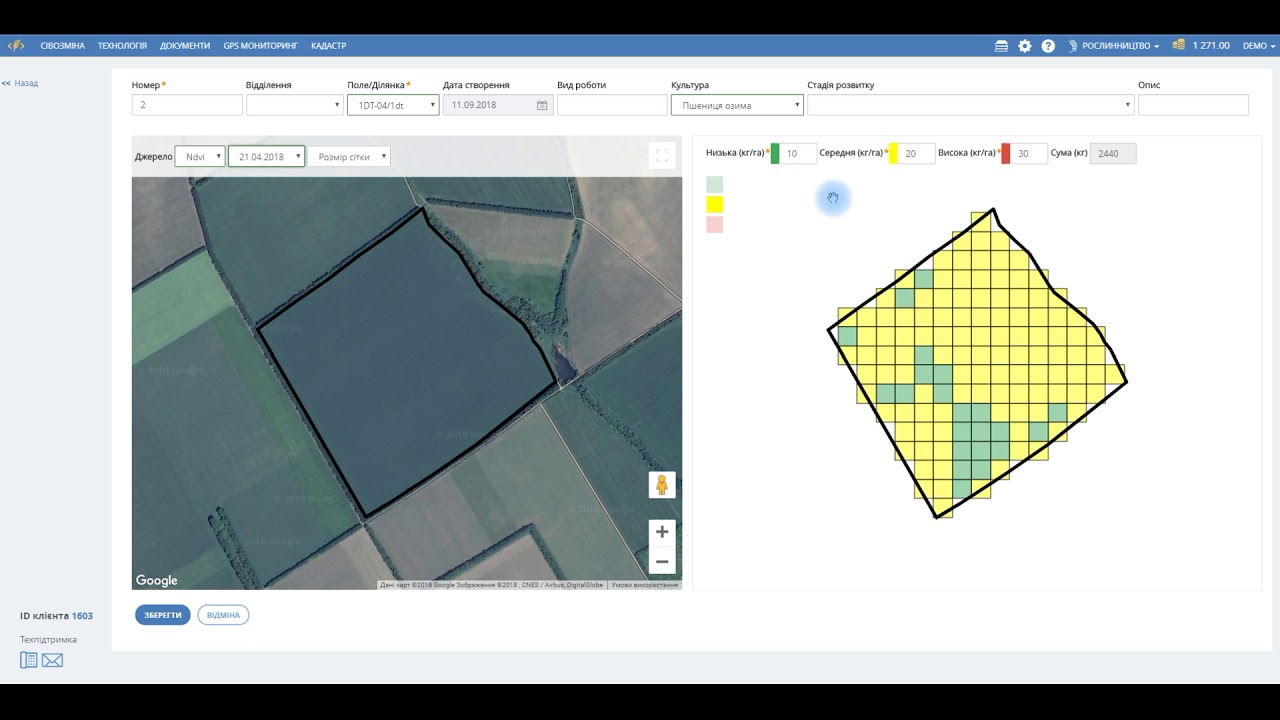Click the coins balance icon

1178,45
